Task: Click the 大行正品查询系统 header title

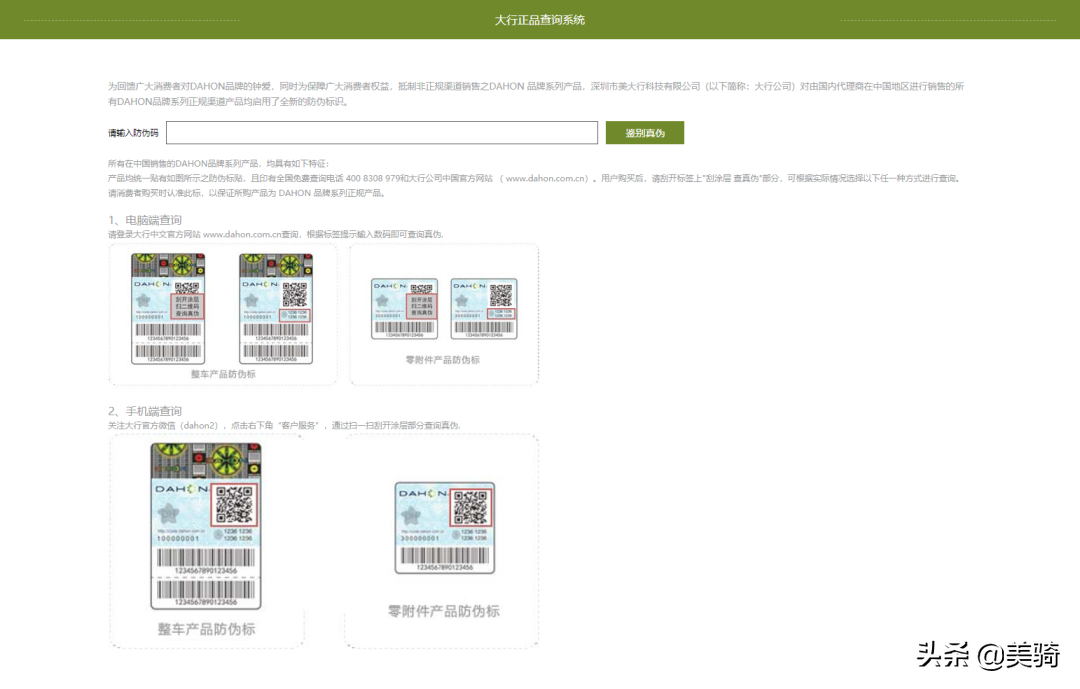Action: [540, 20]
